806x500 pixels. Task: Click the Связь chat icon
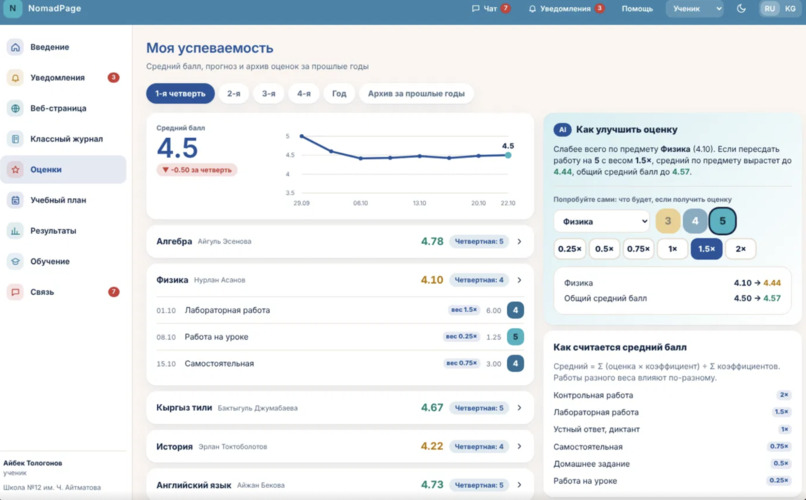(x=15, y=292)
